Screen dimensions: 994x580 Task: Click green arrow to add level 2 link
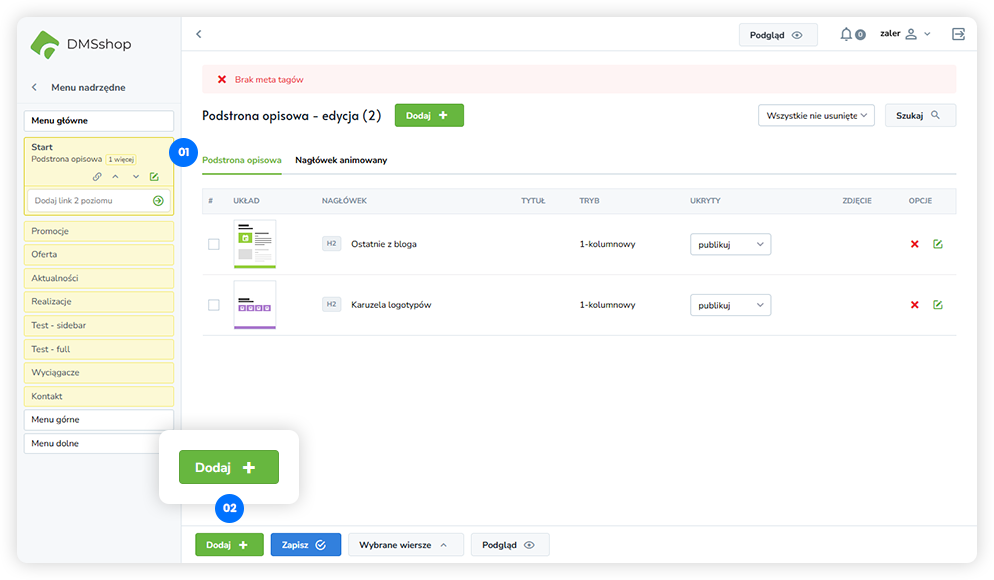(158, 201)
